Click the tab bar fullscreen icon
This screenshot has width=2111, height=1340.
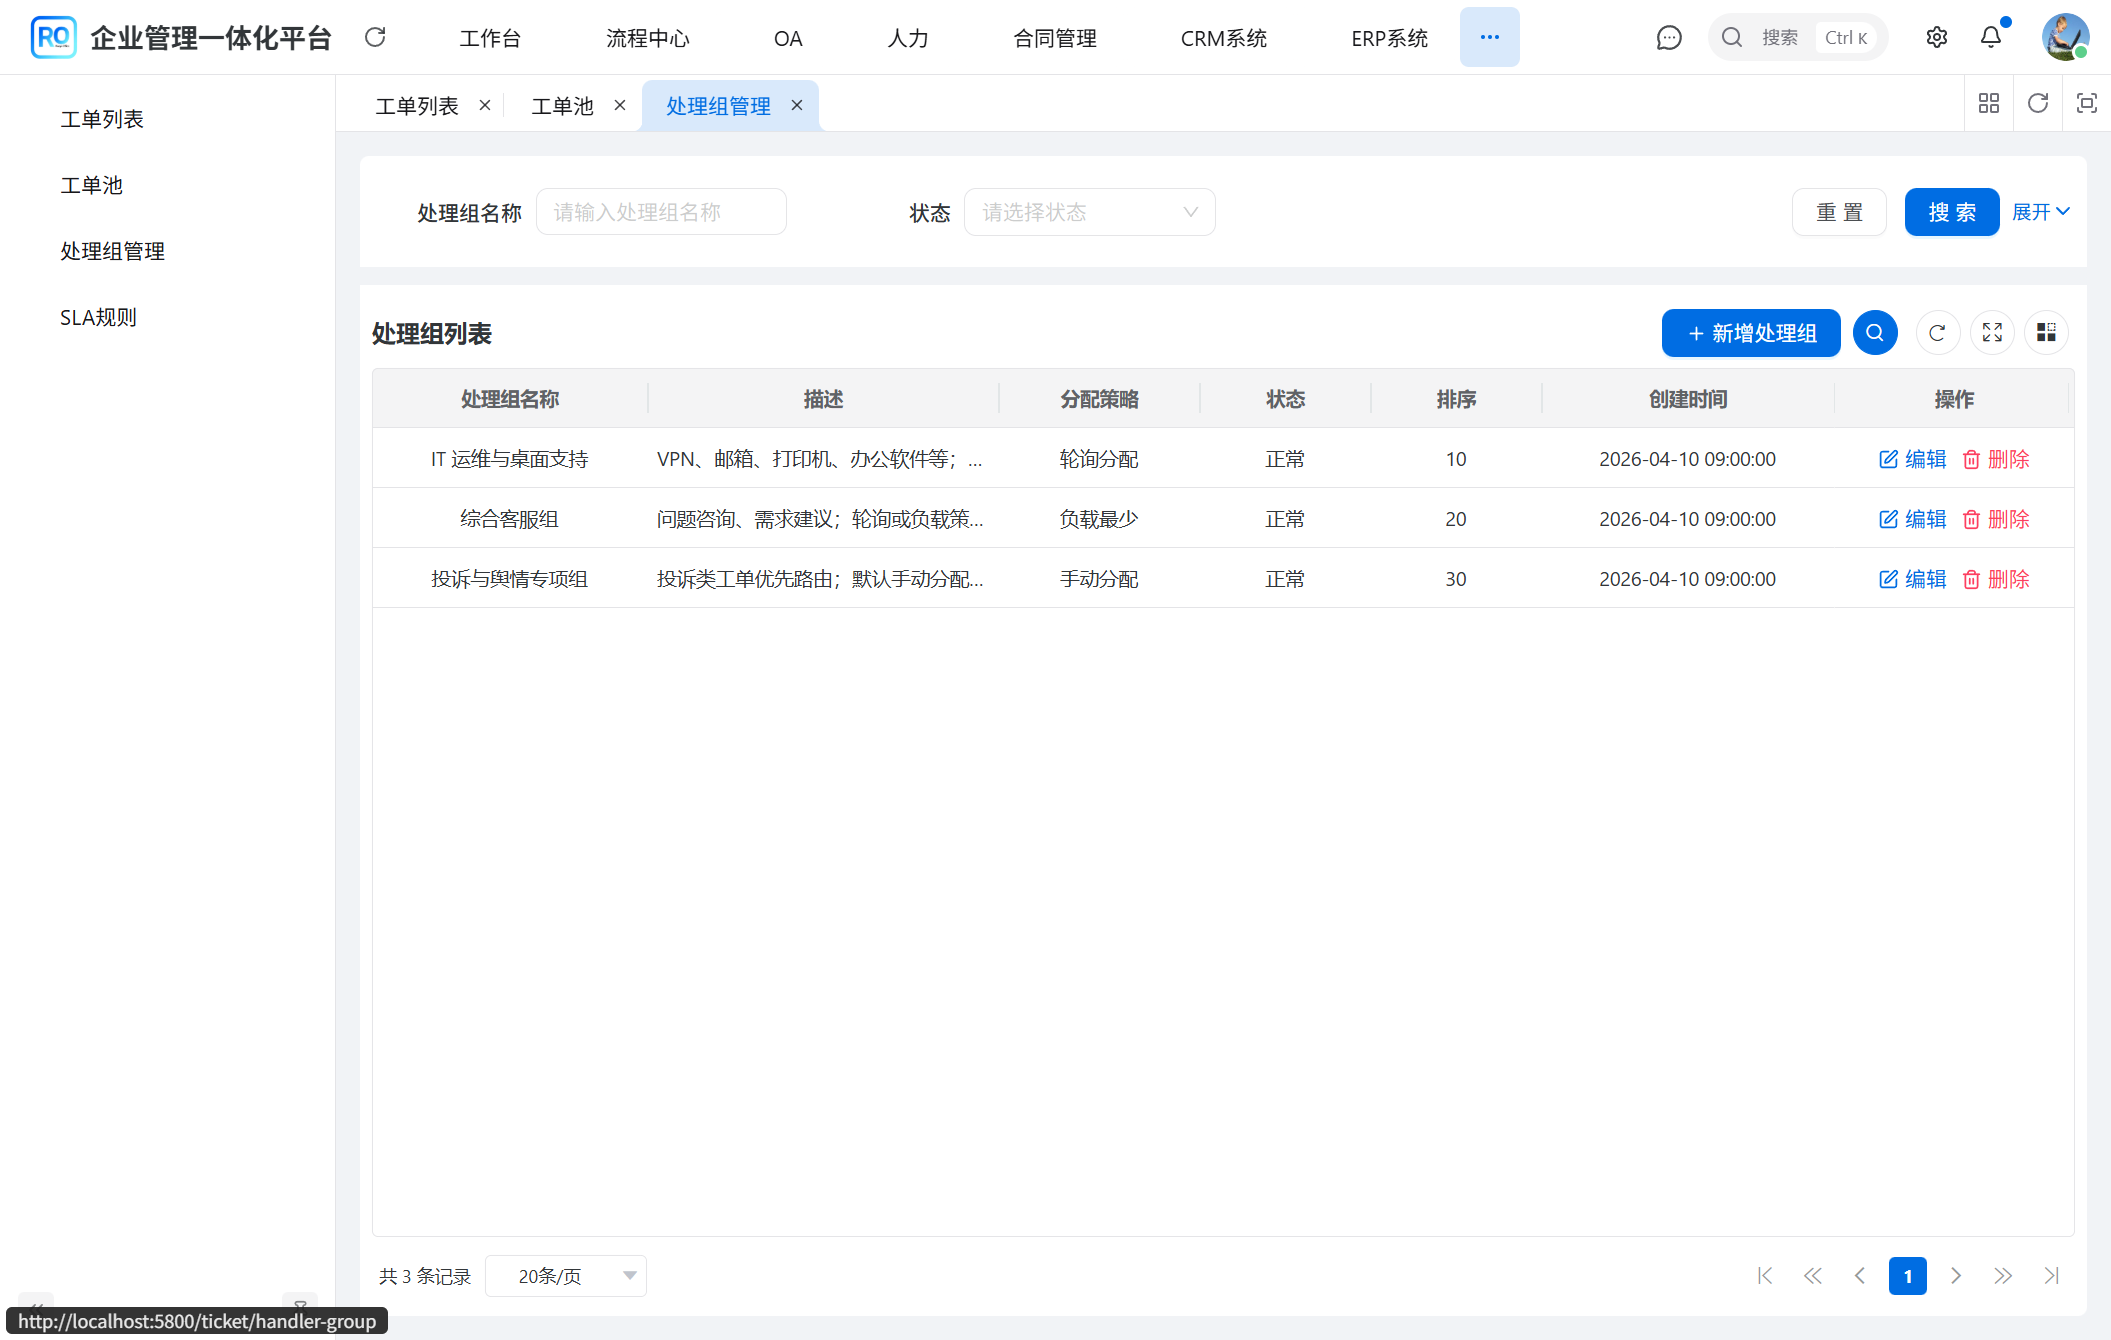point(2086,103)
